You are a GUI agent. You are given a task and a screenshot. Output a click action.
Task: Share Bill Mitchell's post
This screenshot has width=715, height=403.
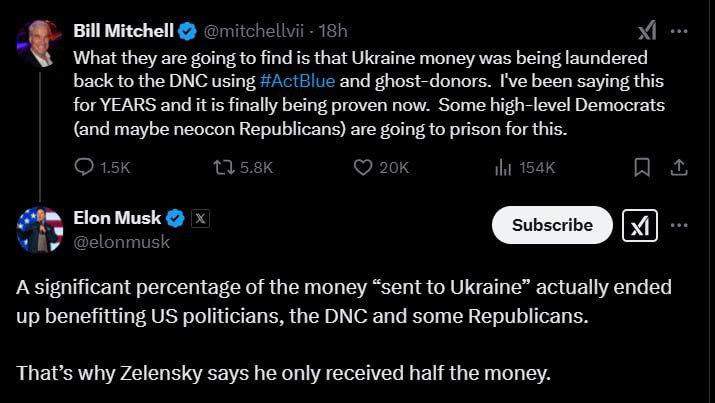[679, 168]
